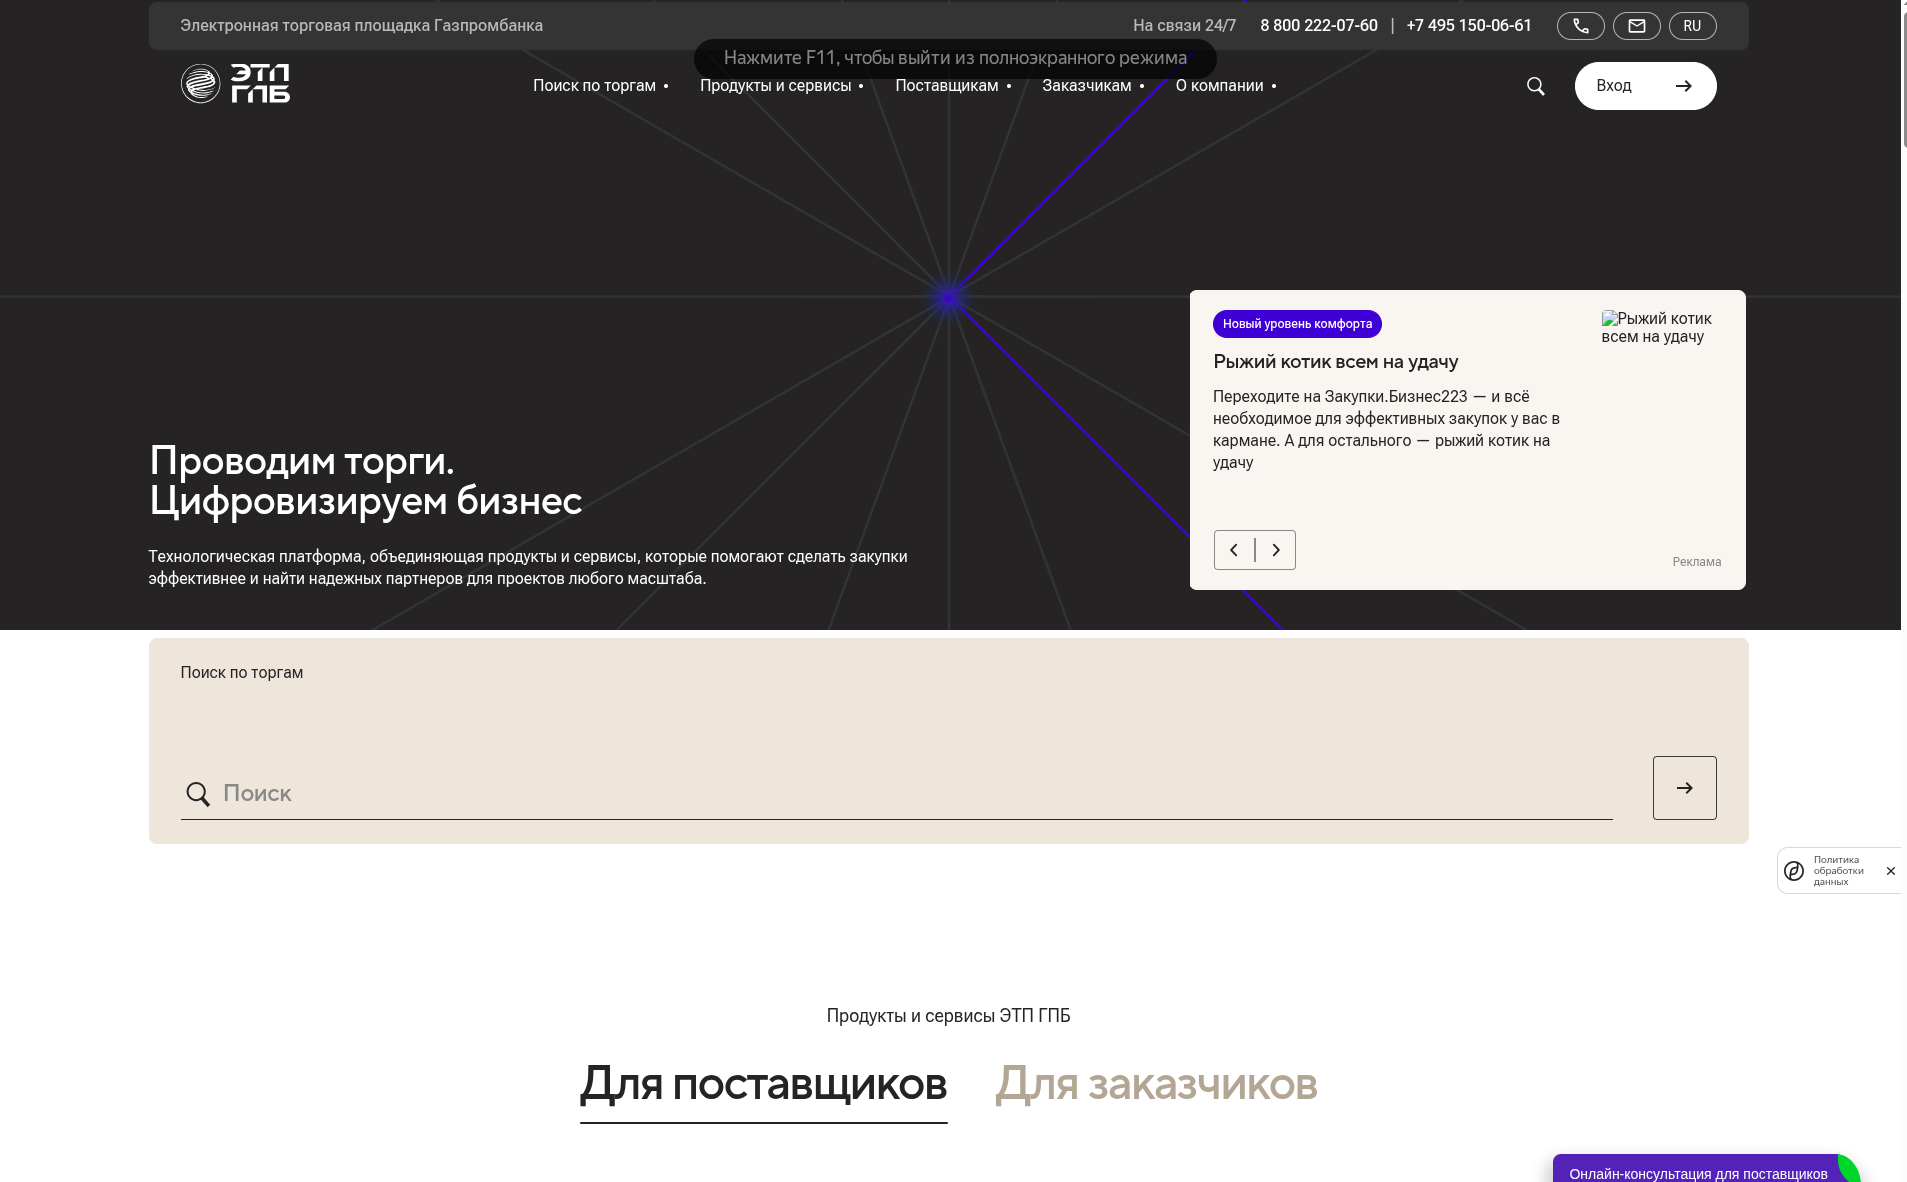Close the Политика обработки данных popup
The image size is (1907, 1182).
tap(1890, 871)
